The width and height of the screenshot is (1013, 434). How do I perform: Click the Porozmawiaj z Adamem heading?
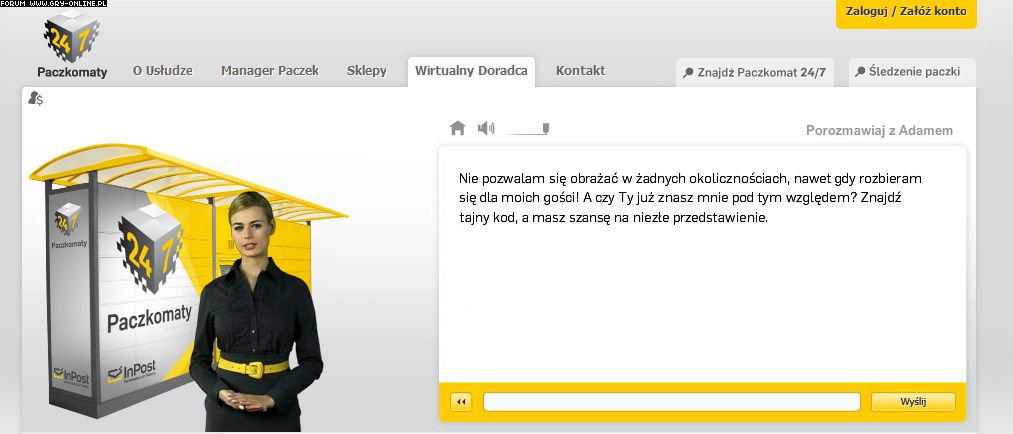click(x=879, y=130)
